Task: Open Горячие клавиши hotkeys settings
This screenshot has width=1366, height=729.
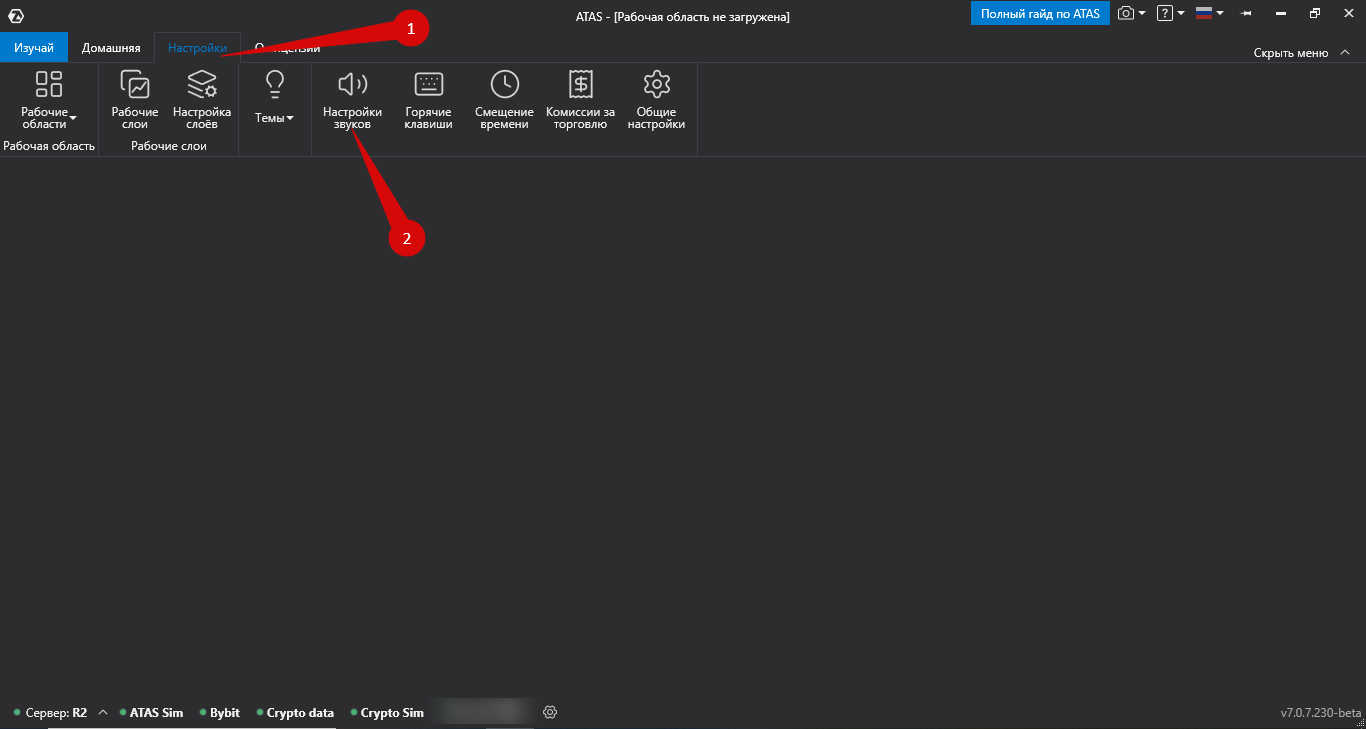Action: tap(429, 100)
